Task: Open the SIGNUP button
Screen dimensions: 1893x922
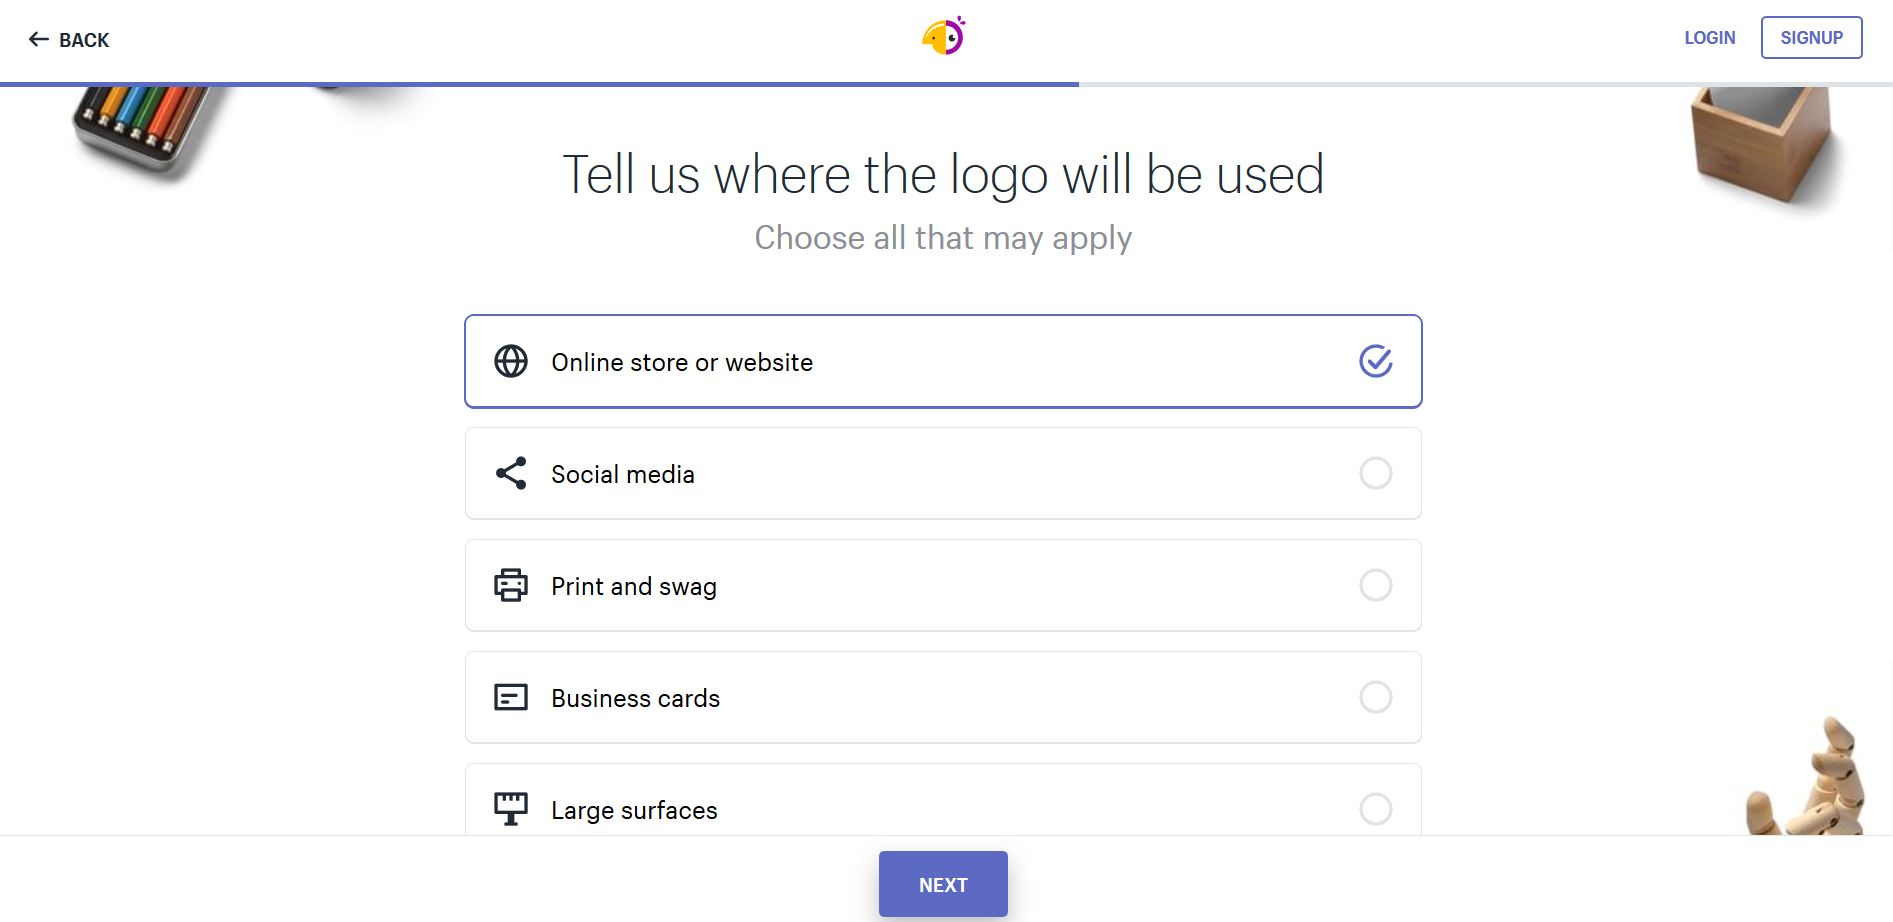Action: click(x=1811, y=38)
